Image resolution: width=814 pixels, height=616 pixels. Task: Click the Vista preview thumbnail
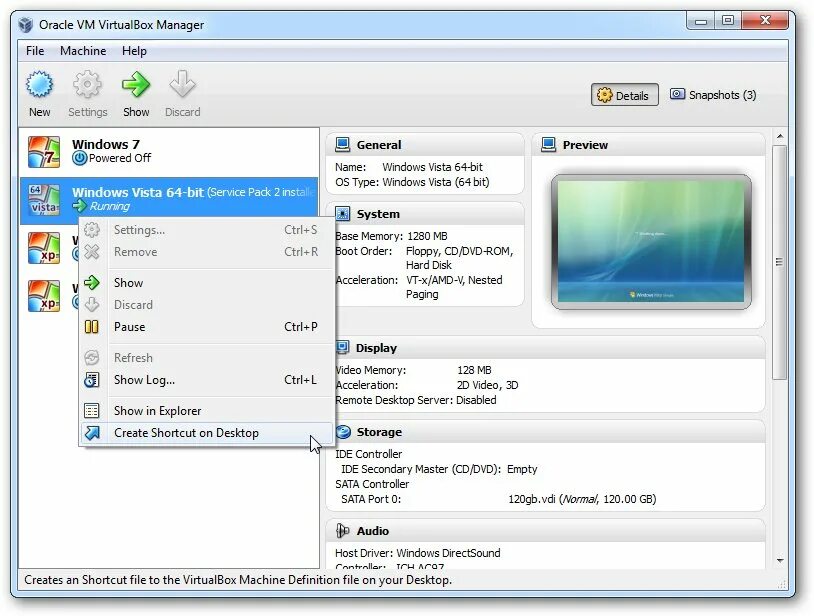(651, 241)
